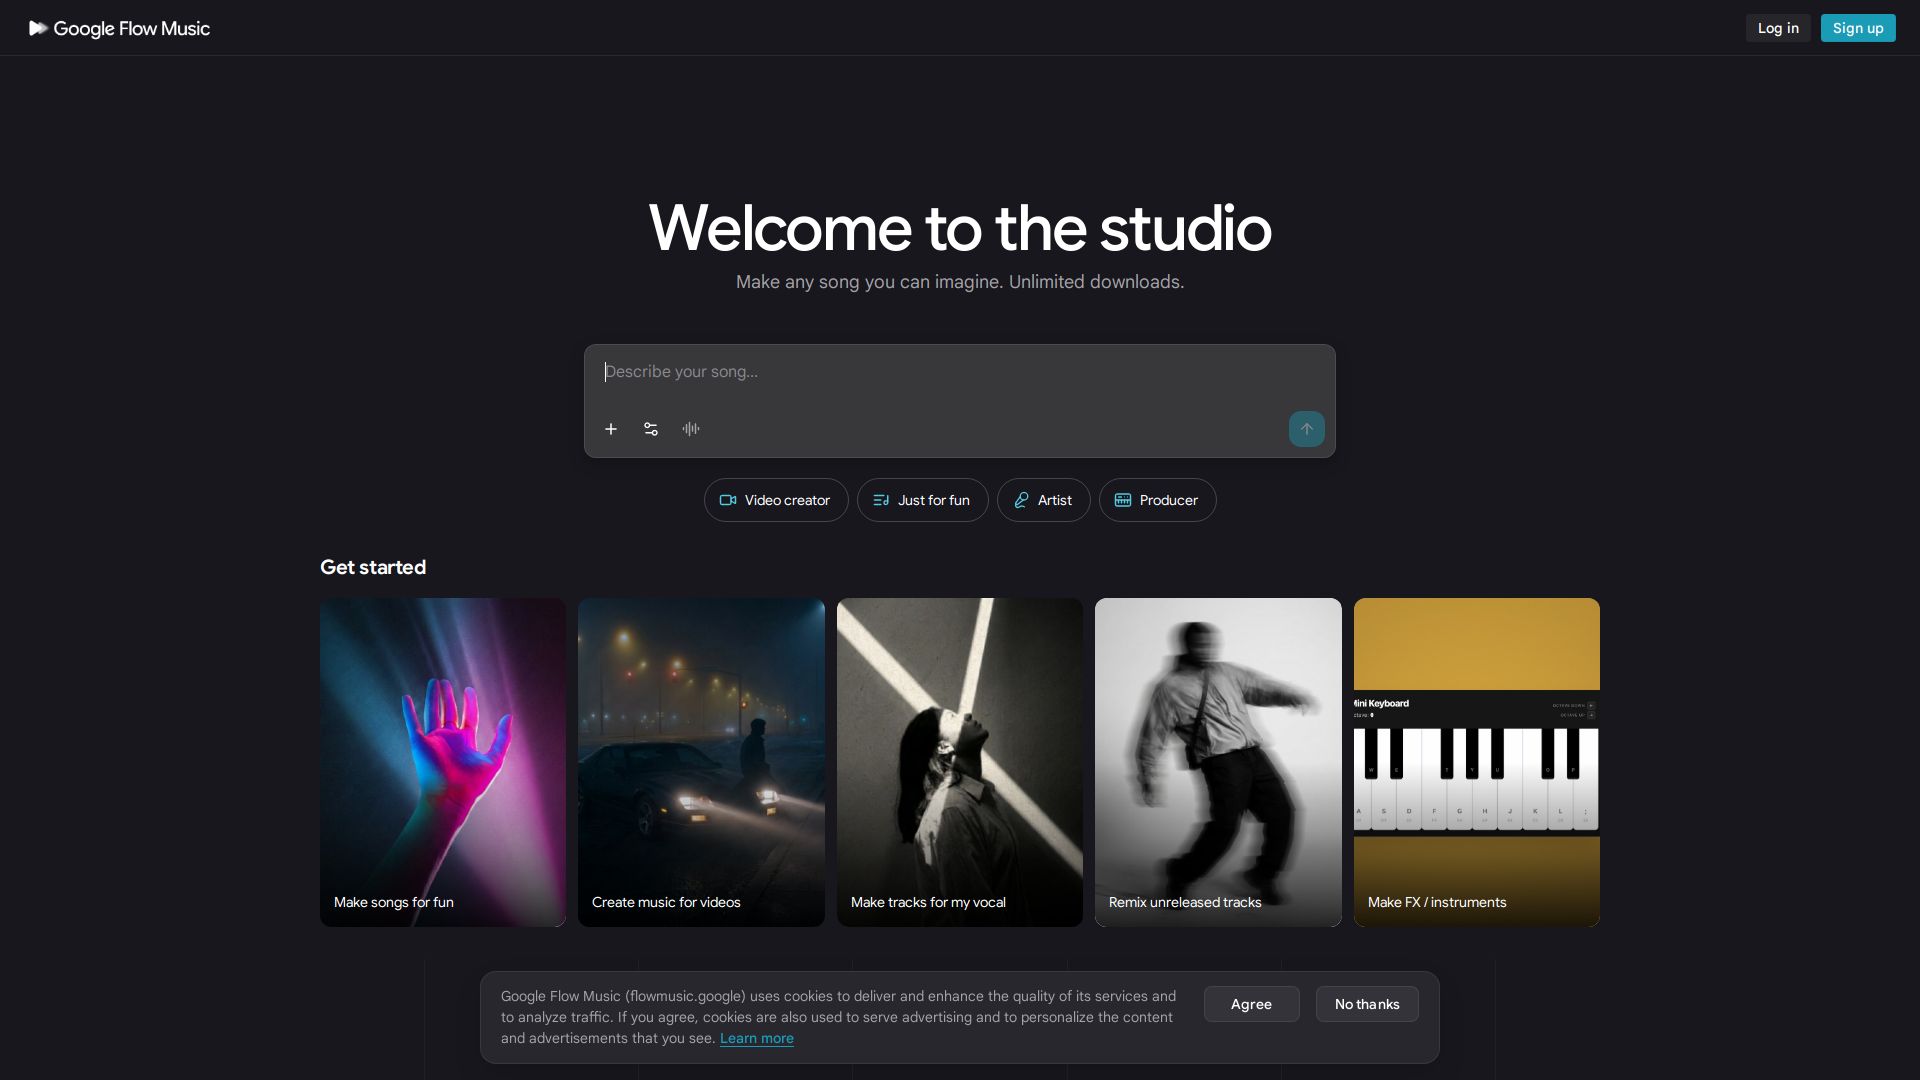Open the Log in button
The image size is (1920, 1080).
[x=1778, y=28]
